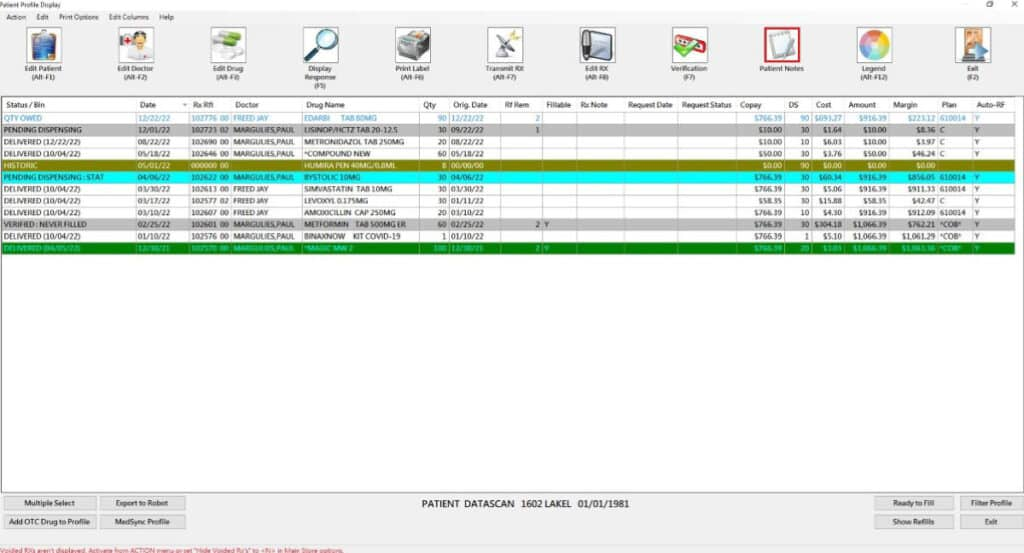Click the Plan column header
Viewport: 1024px width, 553px height.
949,105
